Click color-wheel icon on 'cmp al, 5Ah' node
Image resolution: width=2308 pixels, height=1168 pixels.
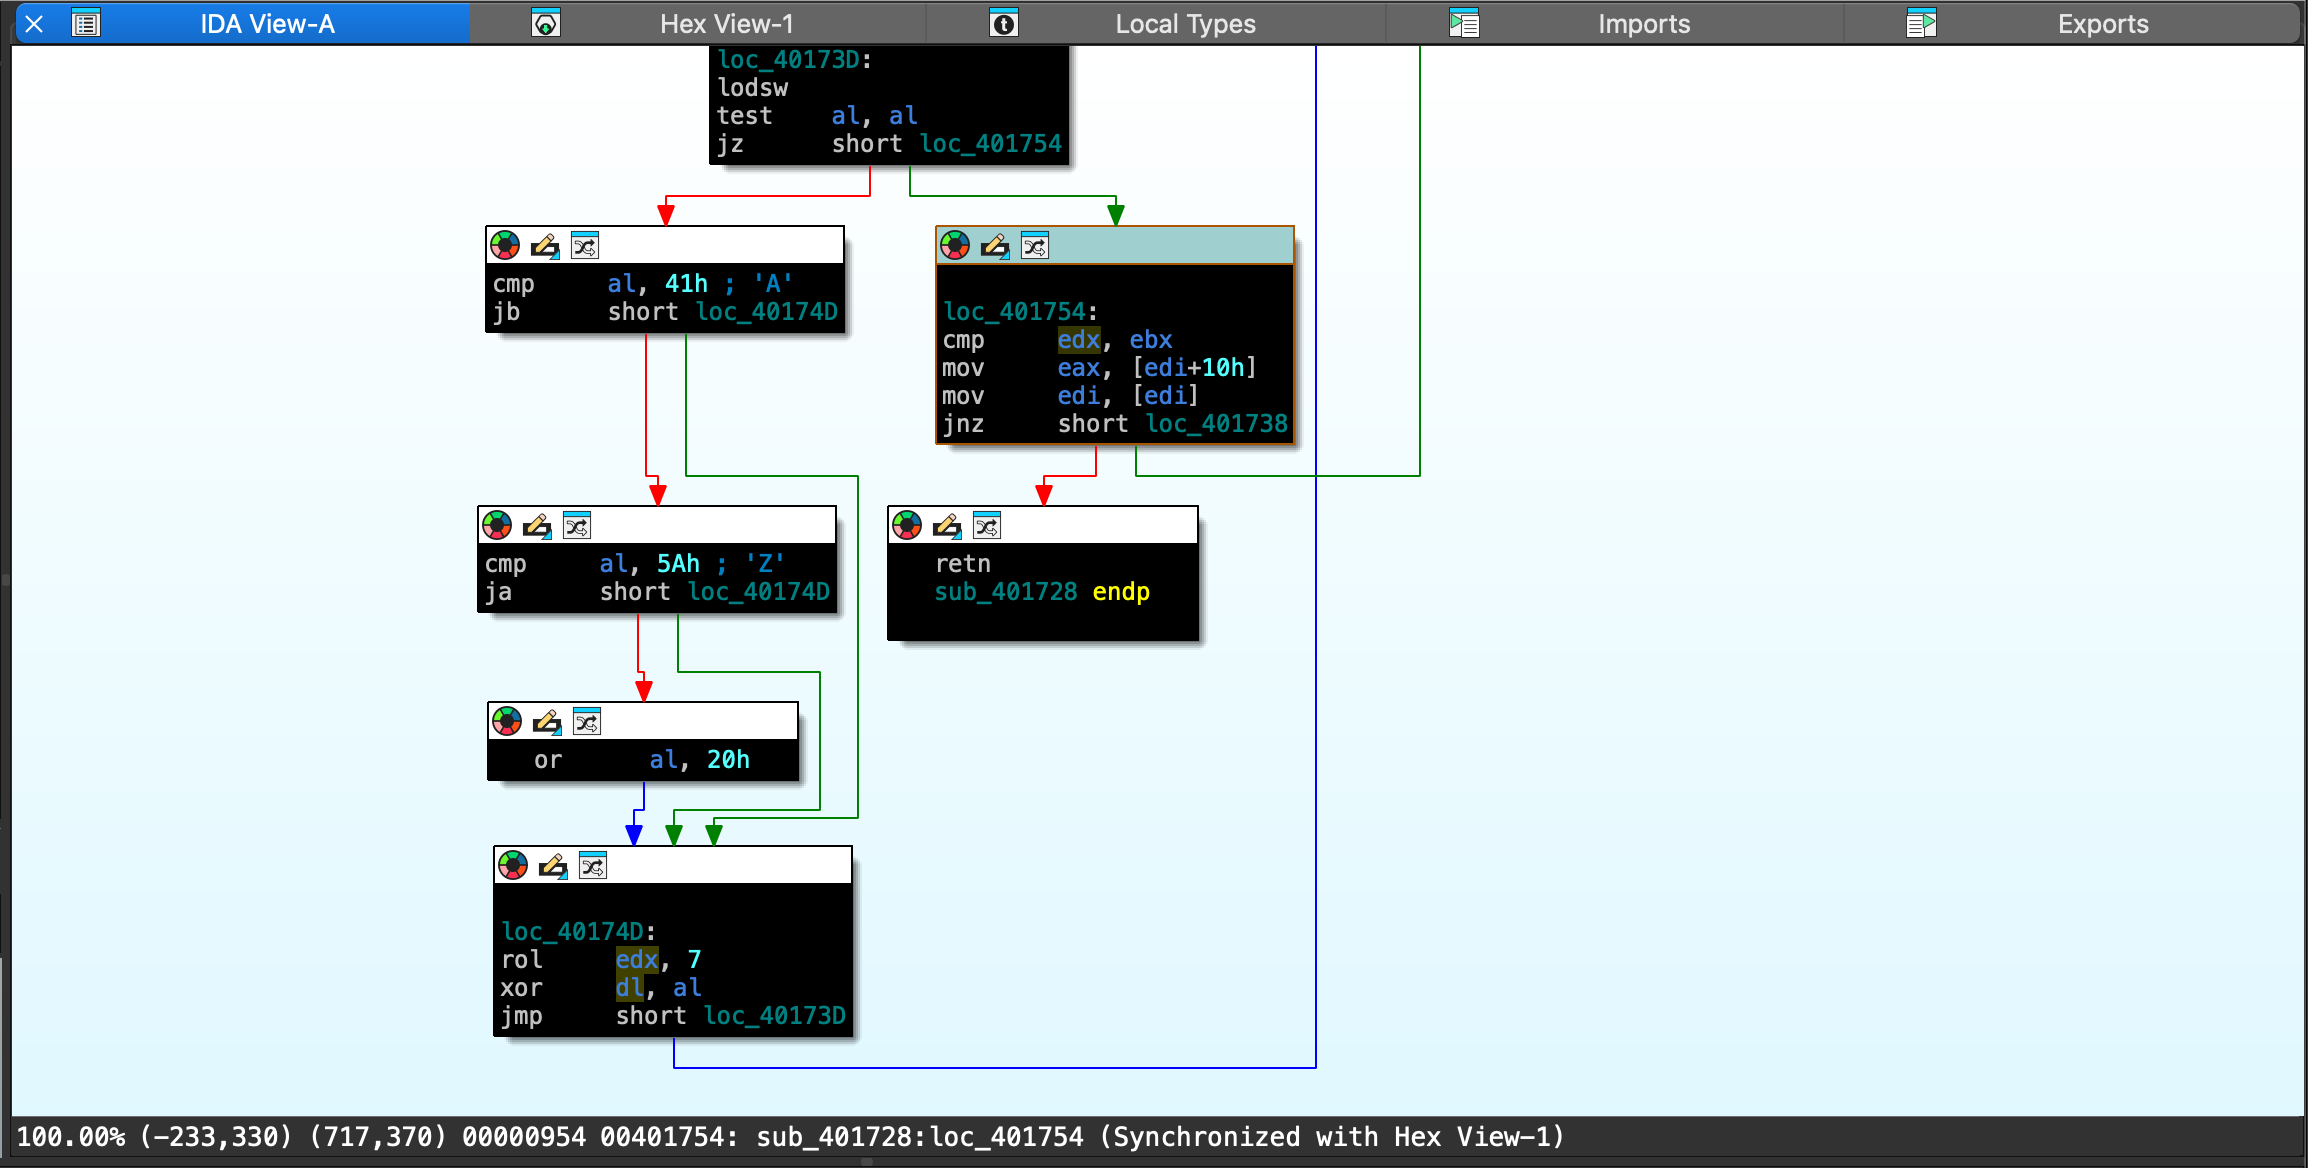497,525
